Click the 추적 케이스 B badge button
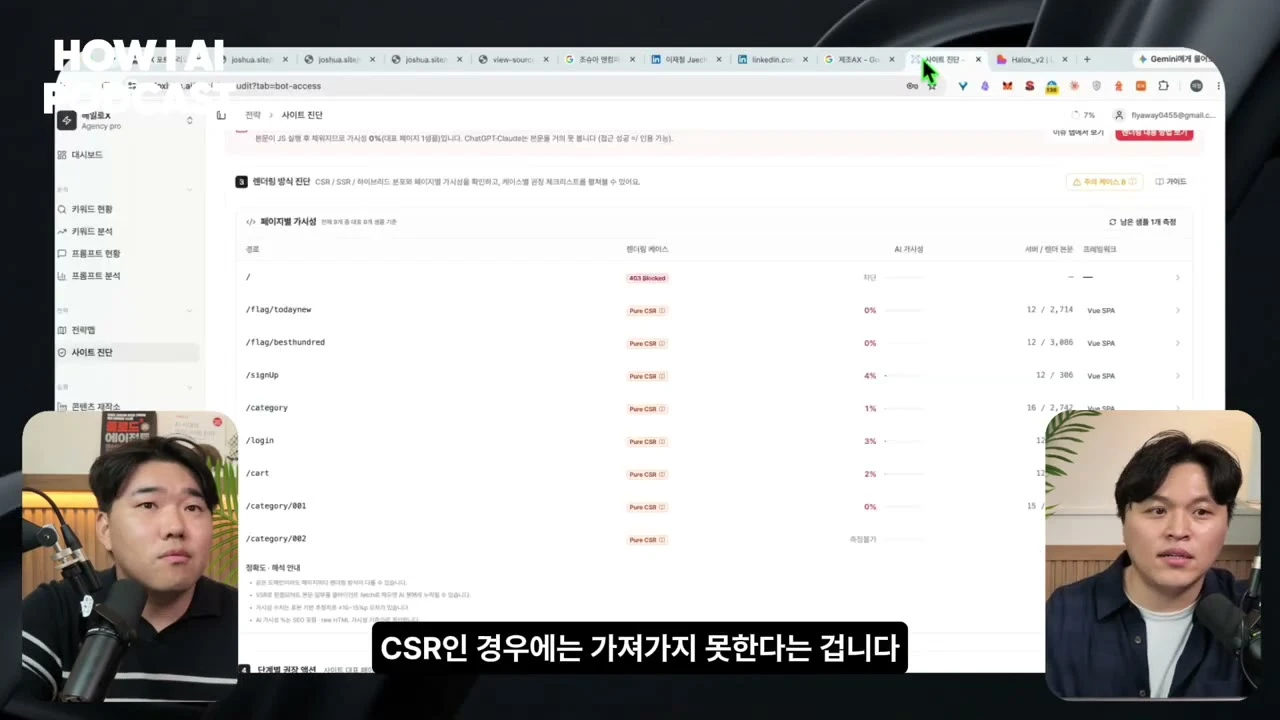This screenshot has width=1280, height=720. 1104,182
